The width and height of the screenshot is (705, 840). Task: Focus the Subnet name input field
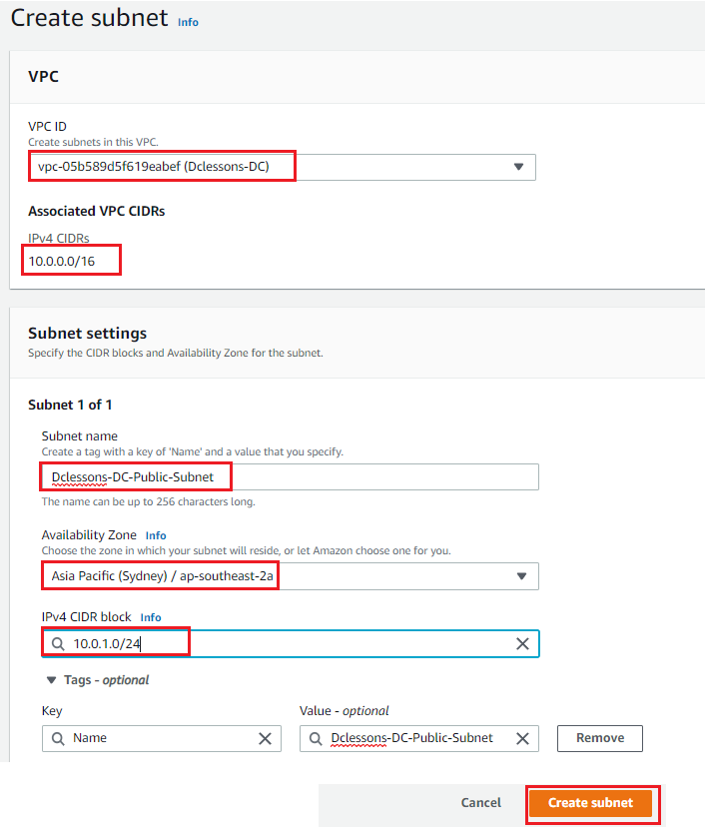click(x=290, y=477)
